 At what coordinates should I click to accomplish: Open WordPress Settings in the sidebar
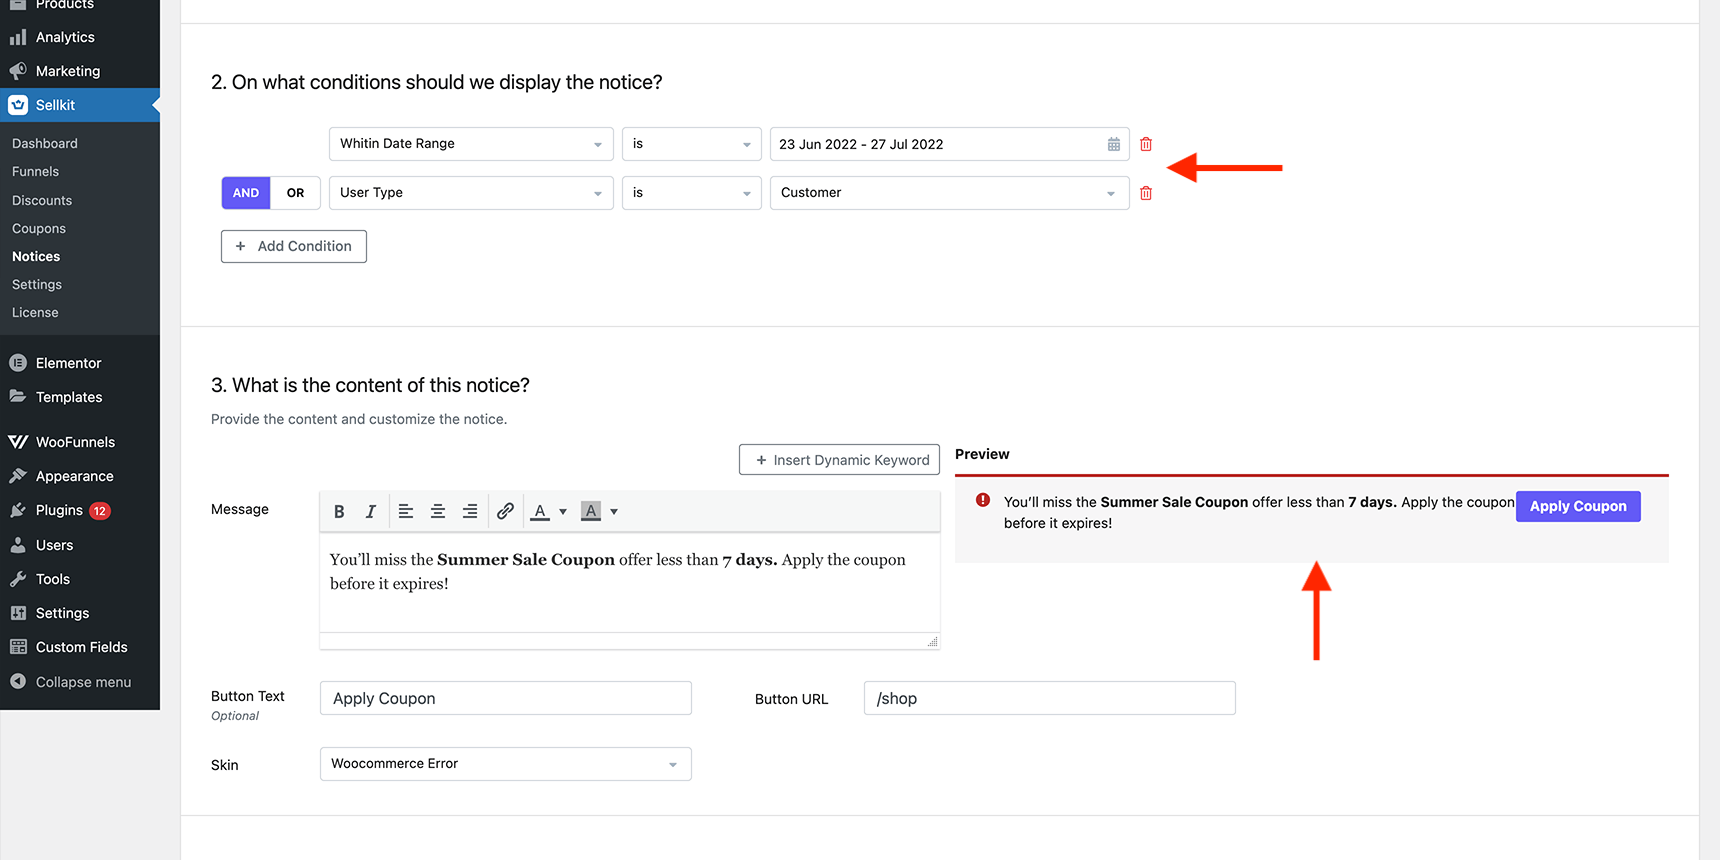[80, 613]
